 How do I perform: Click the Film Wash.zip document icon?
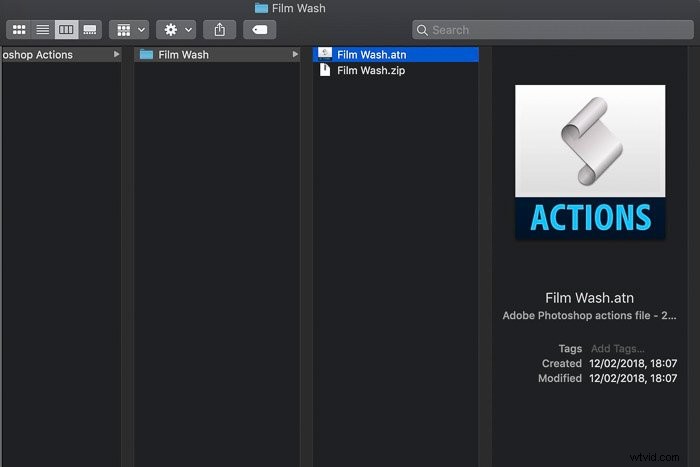(325, 70)
